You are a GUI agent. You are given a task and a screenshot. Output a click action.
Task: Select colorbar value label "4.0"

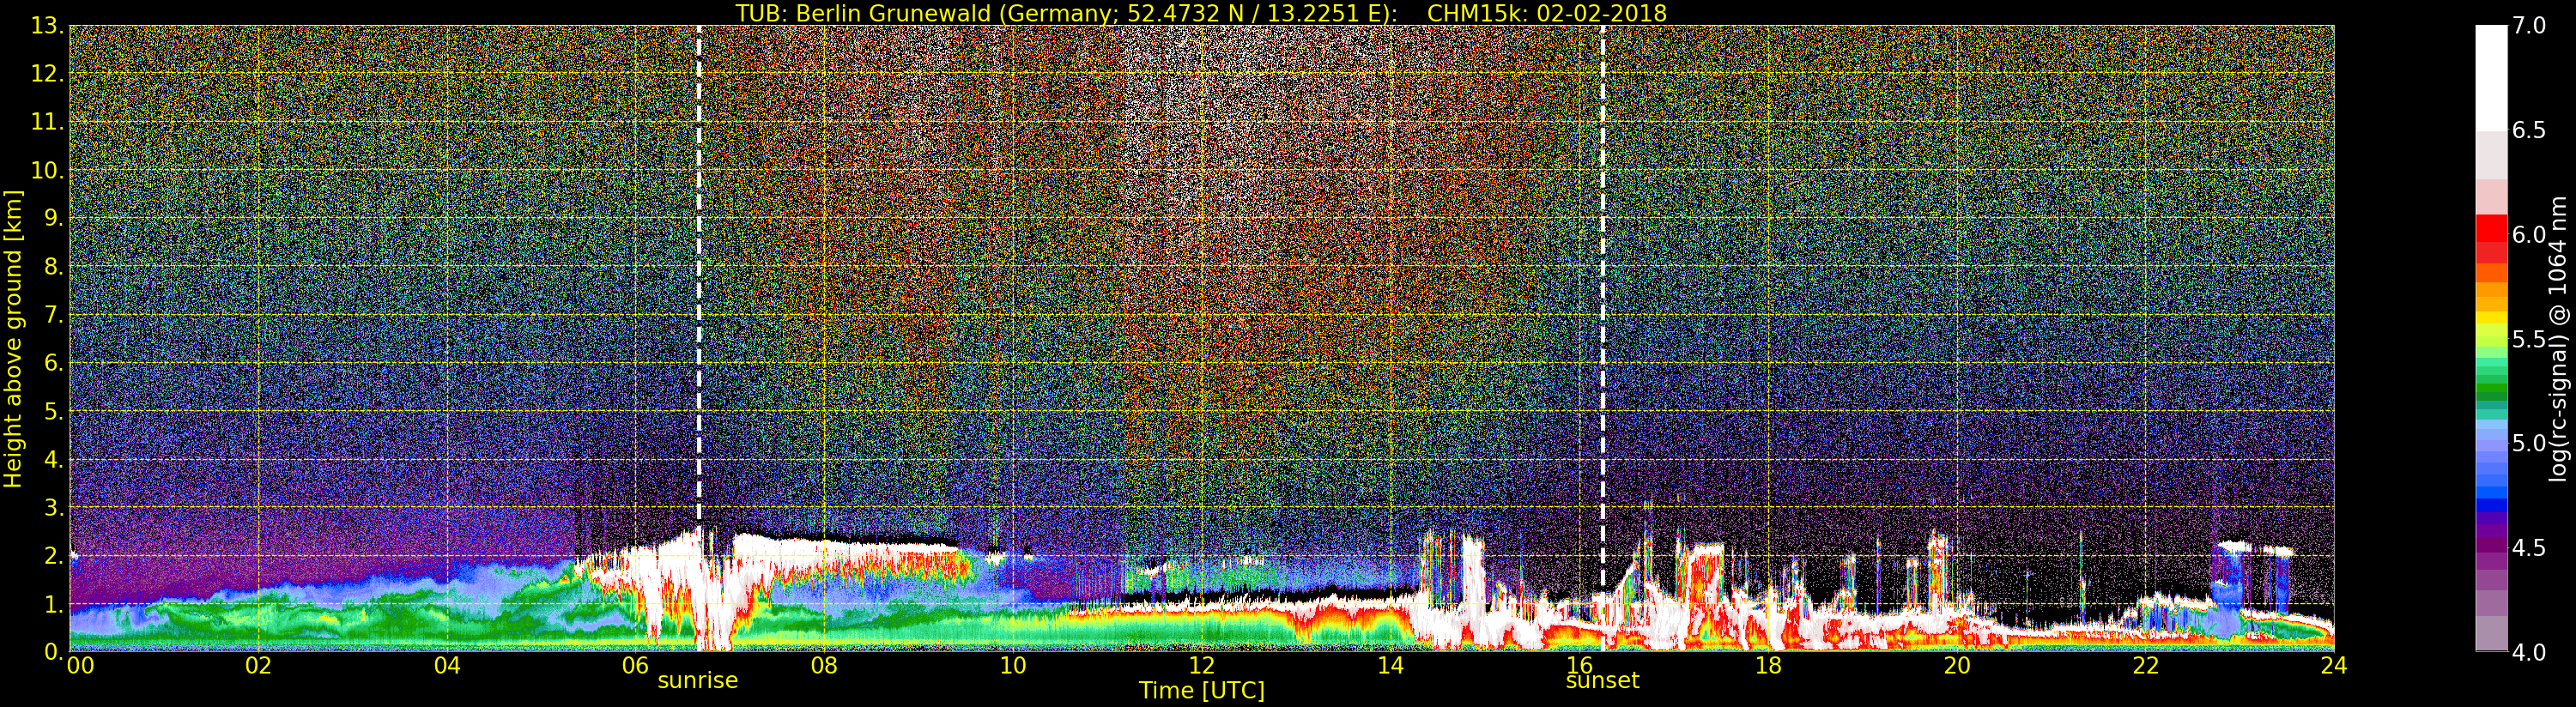point(2529,652)
